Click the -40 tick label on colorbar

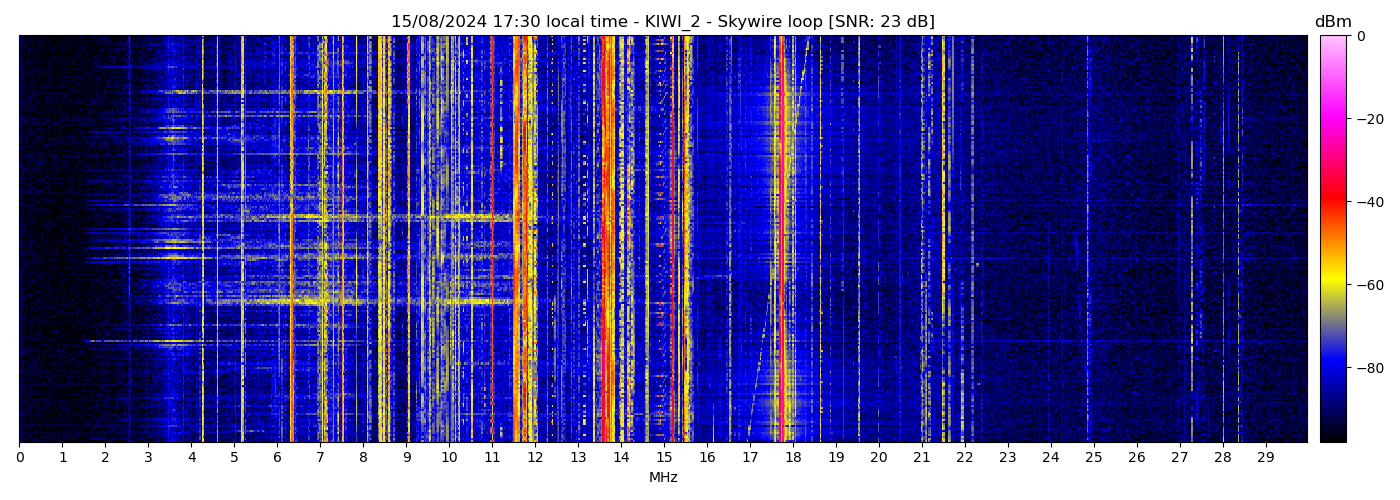pyautogui.click(x=1367, y=202)
